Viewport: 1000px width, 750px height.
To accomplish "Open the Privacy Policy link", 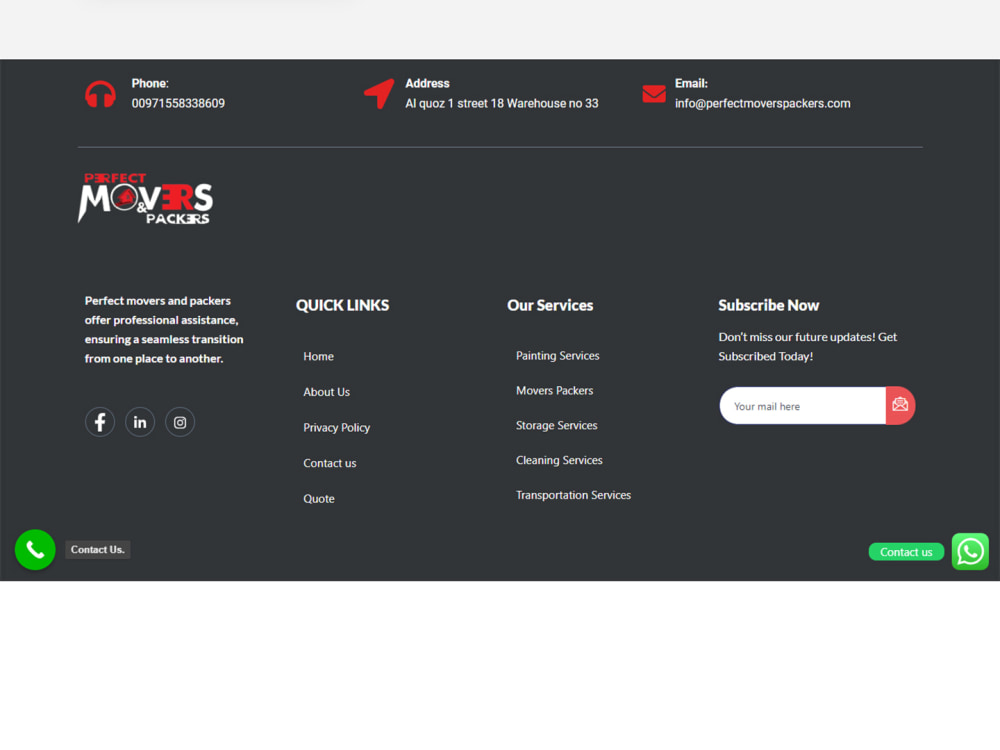I will pos(337,428).
